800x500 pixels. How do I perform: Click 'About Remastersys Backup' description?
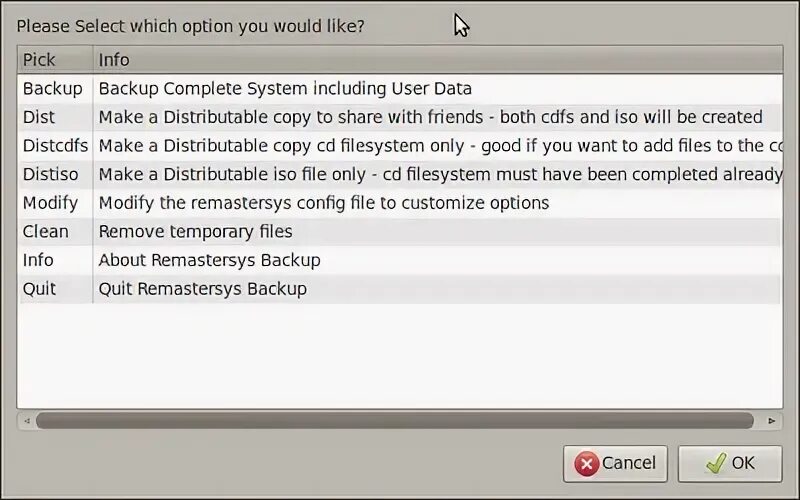point(209,260)
